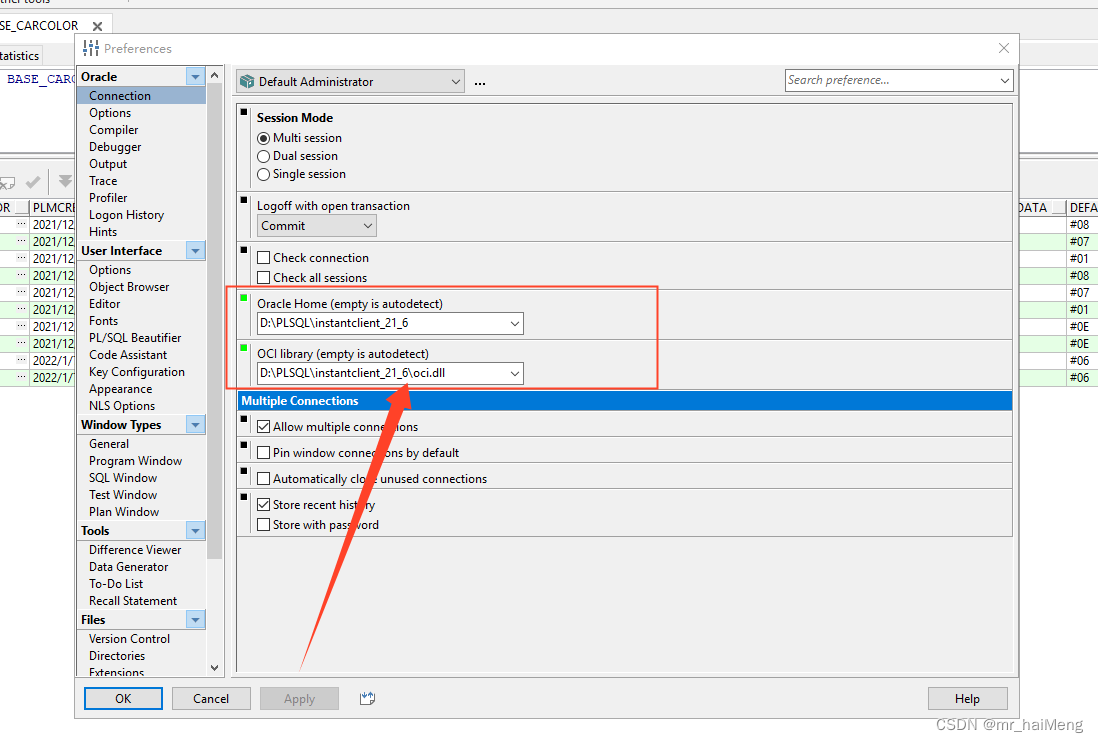This screenshot has width=1098, height=743.
Task: Open the Oracle Home path dropdown
Action: (x=515, y=324)
